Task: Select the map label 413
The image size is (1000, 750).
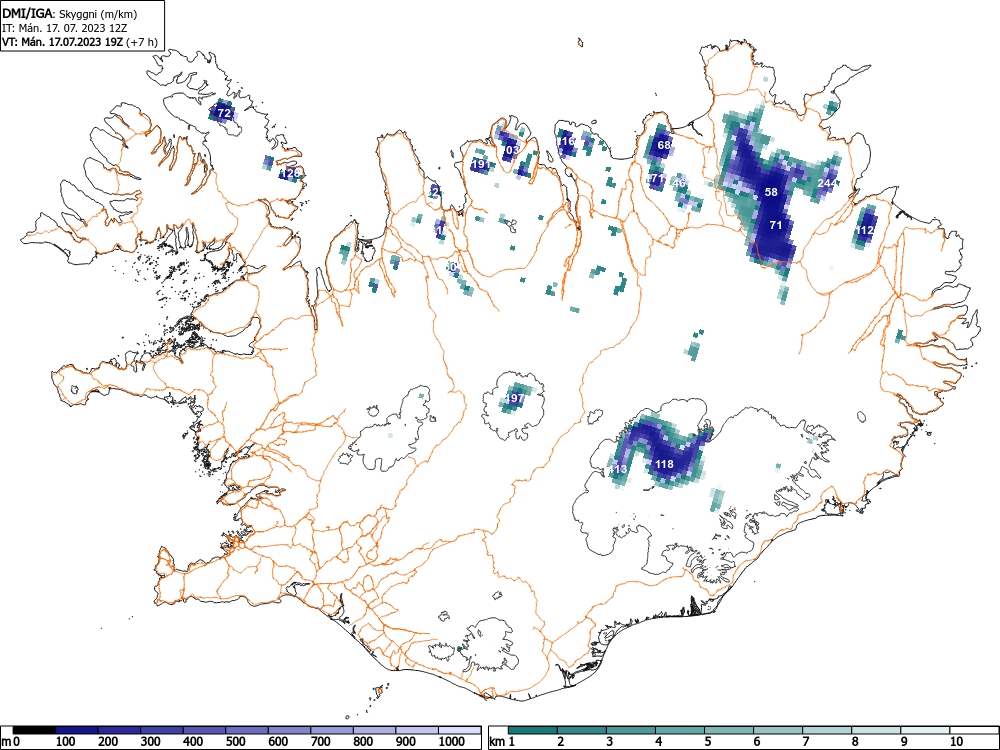Action: 618,469
